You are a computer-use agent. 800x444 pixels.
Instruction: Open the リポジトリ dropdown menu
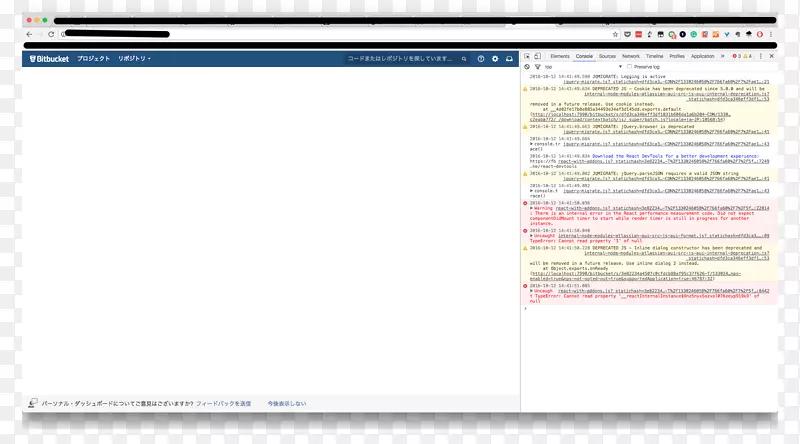(x=133, y=59)
